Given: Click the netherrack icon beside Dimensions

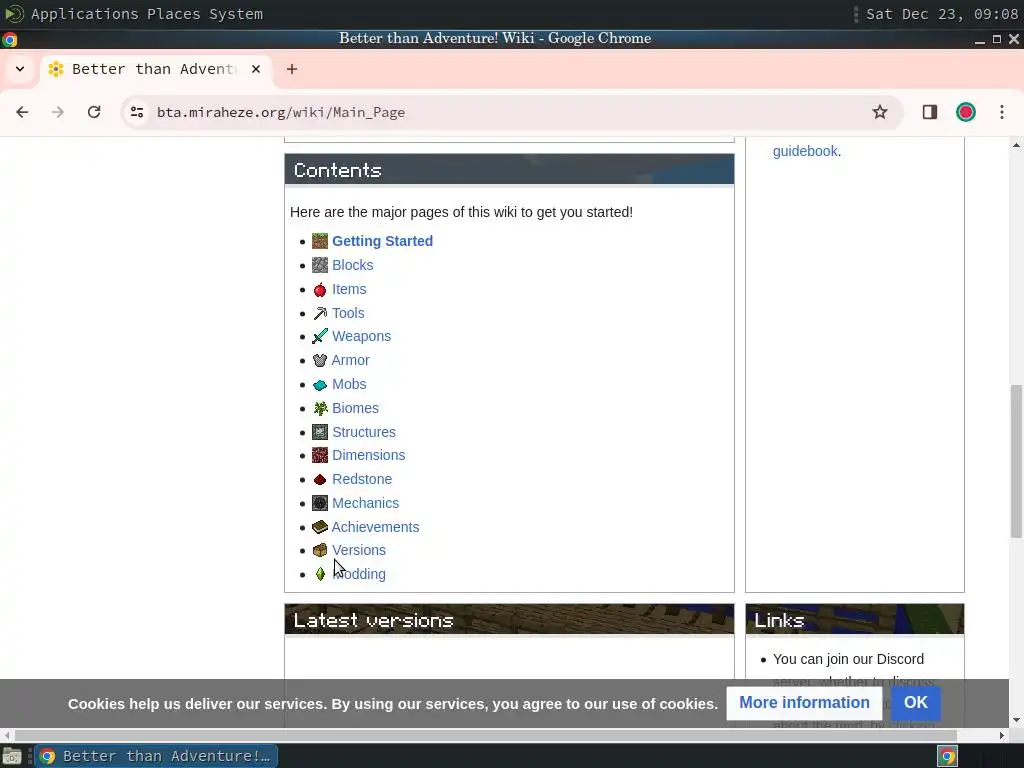Looking at the screenshot, I should click(319, 455).
